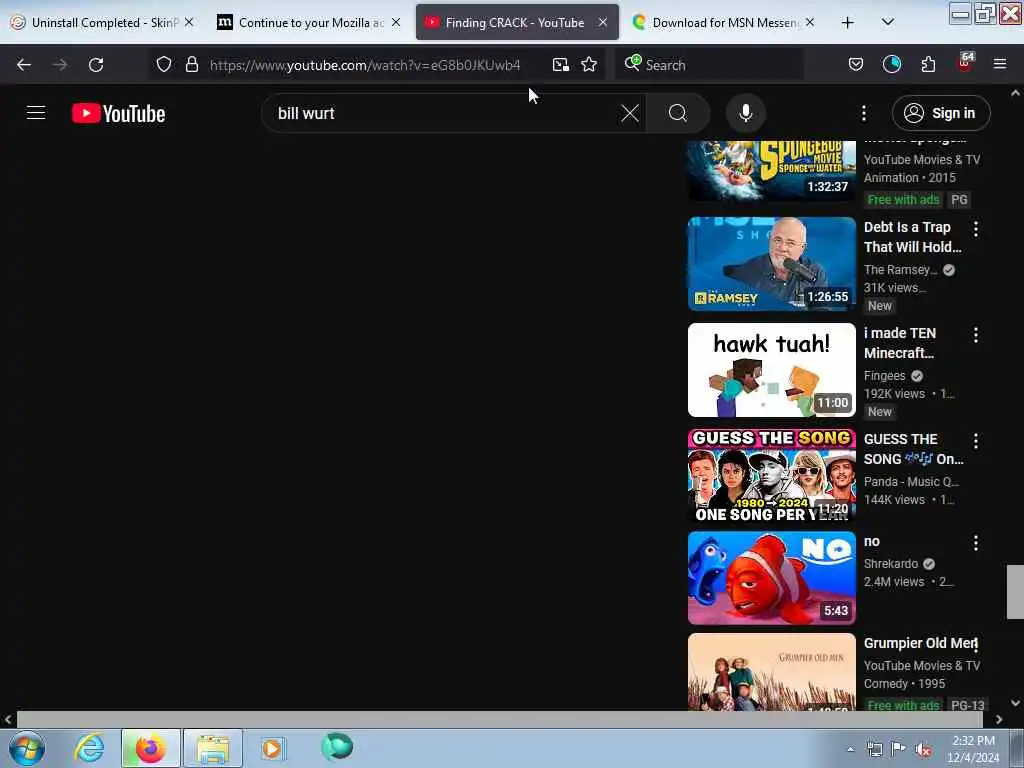Click the horizontal page scrollbar

pos(500,719)
